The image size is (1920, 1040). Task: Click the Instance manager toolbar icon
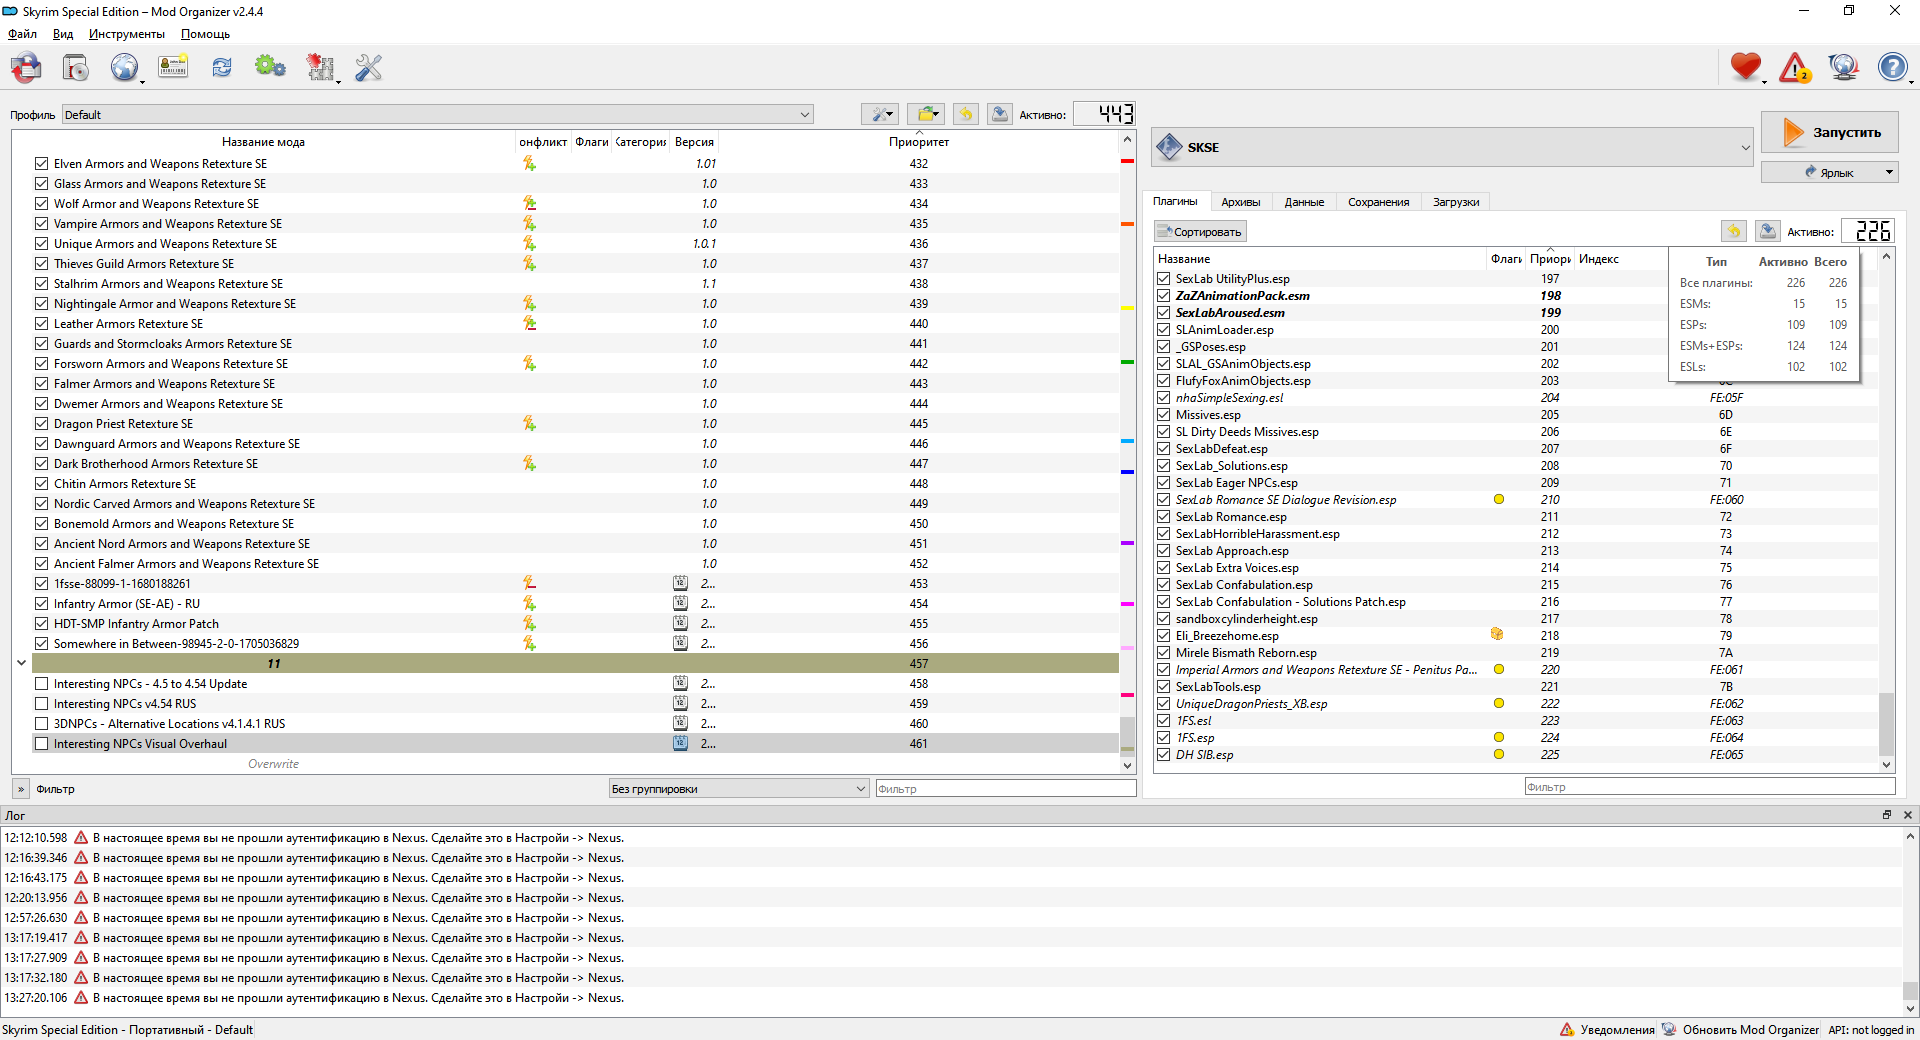(27, 68)
